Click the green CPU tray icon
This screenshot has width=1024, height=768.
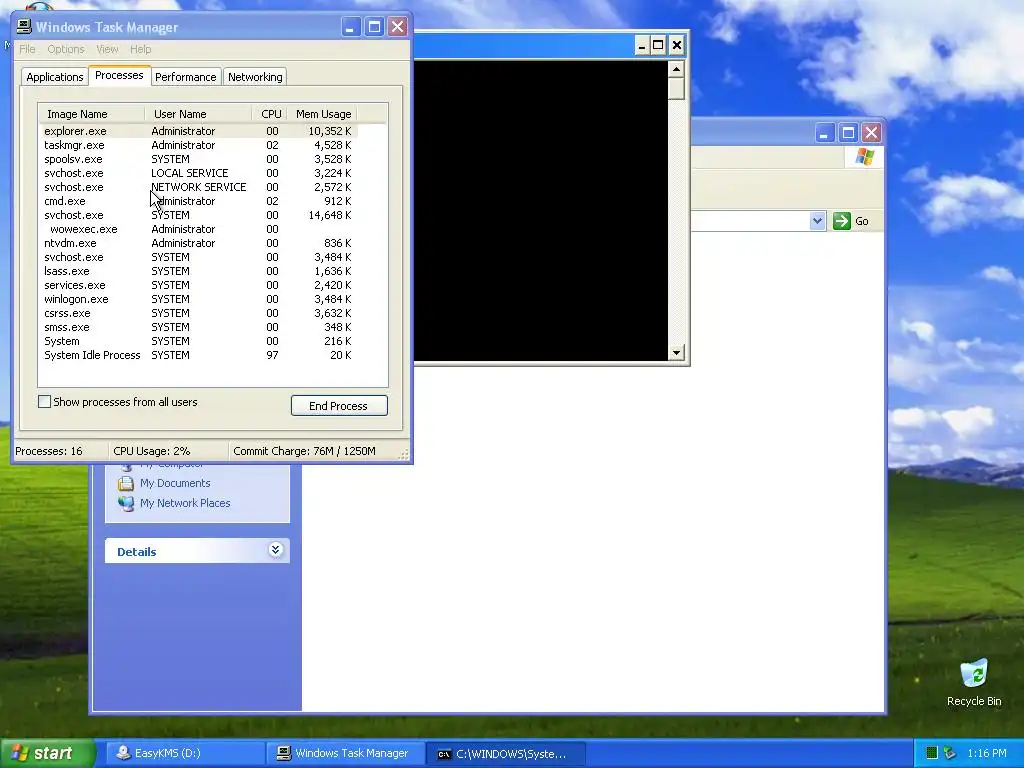932,753
